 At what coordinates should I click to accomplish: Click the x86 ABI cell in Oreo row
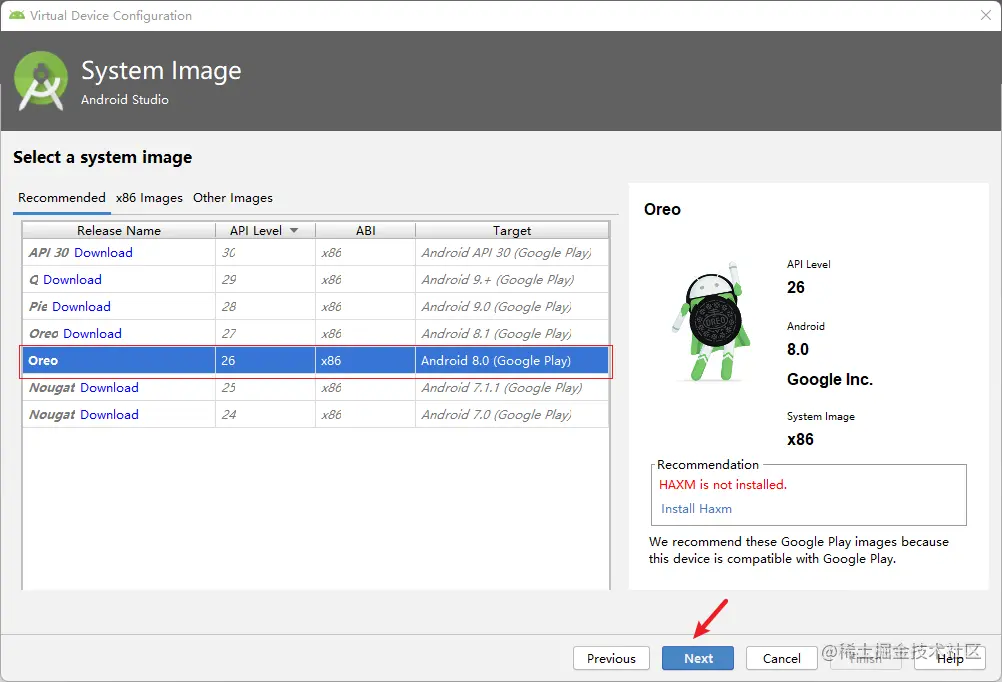click(366, 360)
